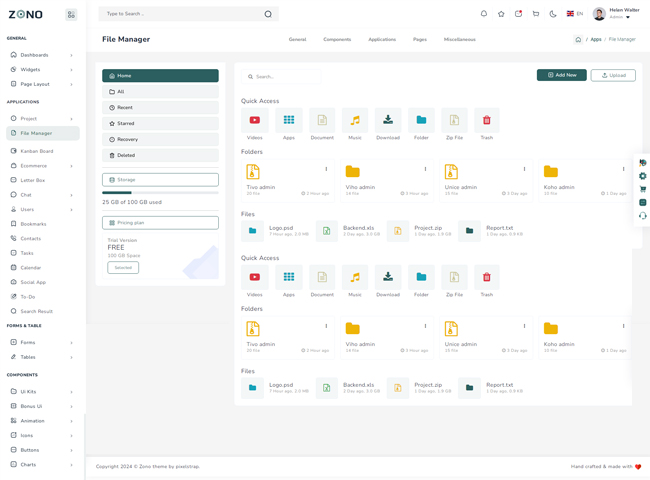Toggle the sidebar using the icon beside the Zono logo
The width and height of the screenshot is (650, 480).
(x=71, y=15)
